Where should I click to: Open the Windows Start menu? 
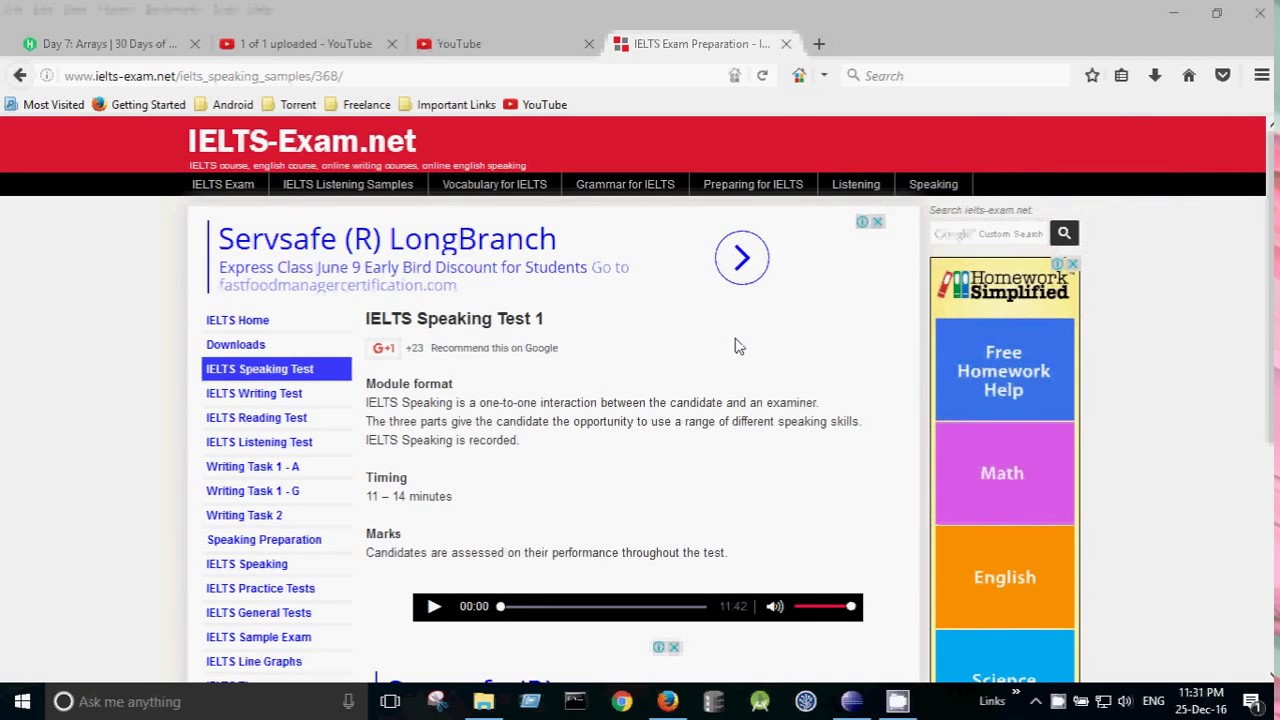[x=22, y=701]
